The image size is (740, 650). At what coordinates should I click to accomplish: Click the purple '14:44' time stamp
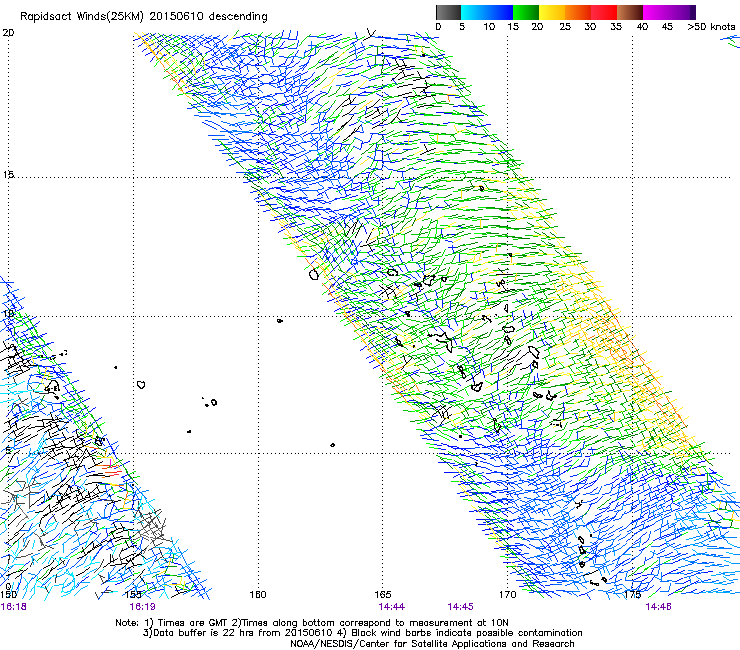(x=392, y=607)
